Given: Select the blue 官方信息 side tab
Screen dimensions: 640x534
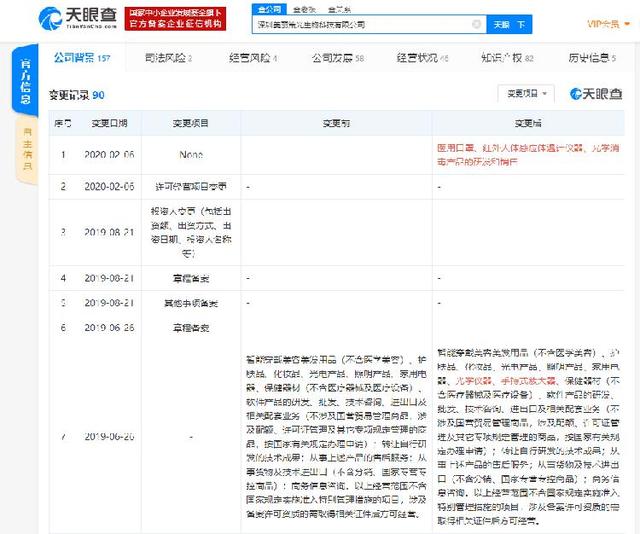Looking at the screenshot, I should point(25,80).
